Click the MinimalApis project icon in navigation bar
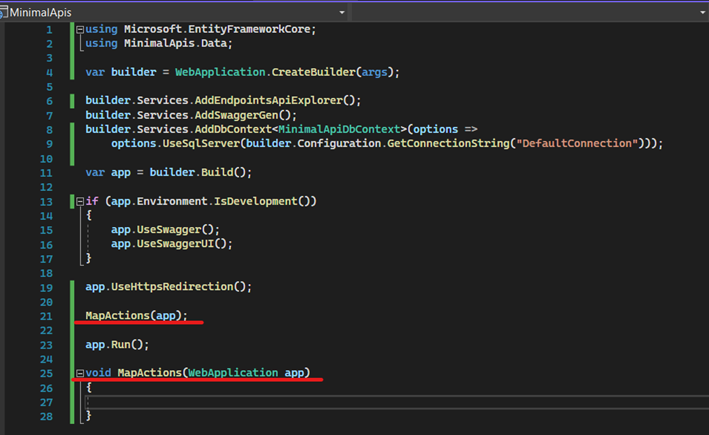Viewport: 709px width, 435px height. (x=4, y=11)
